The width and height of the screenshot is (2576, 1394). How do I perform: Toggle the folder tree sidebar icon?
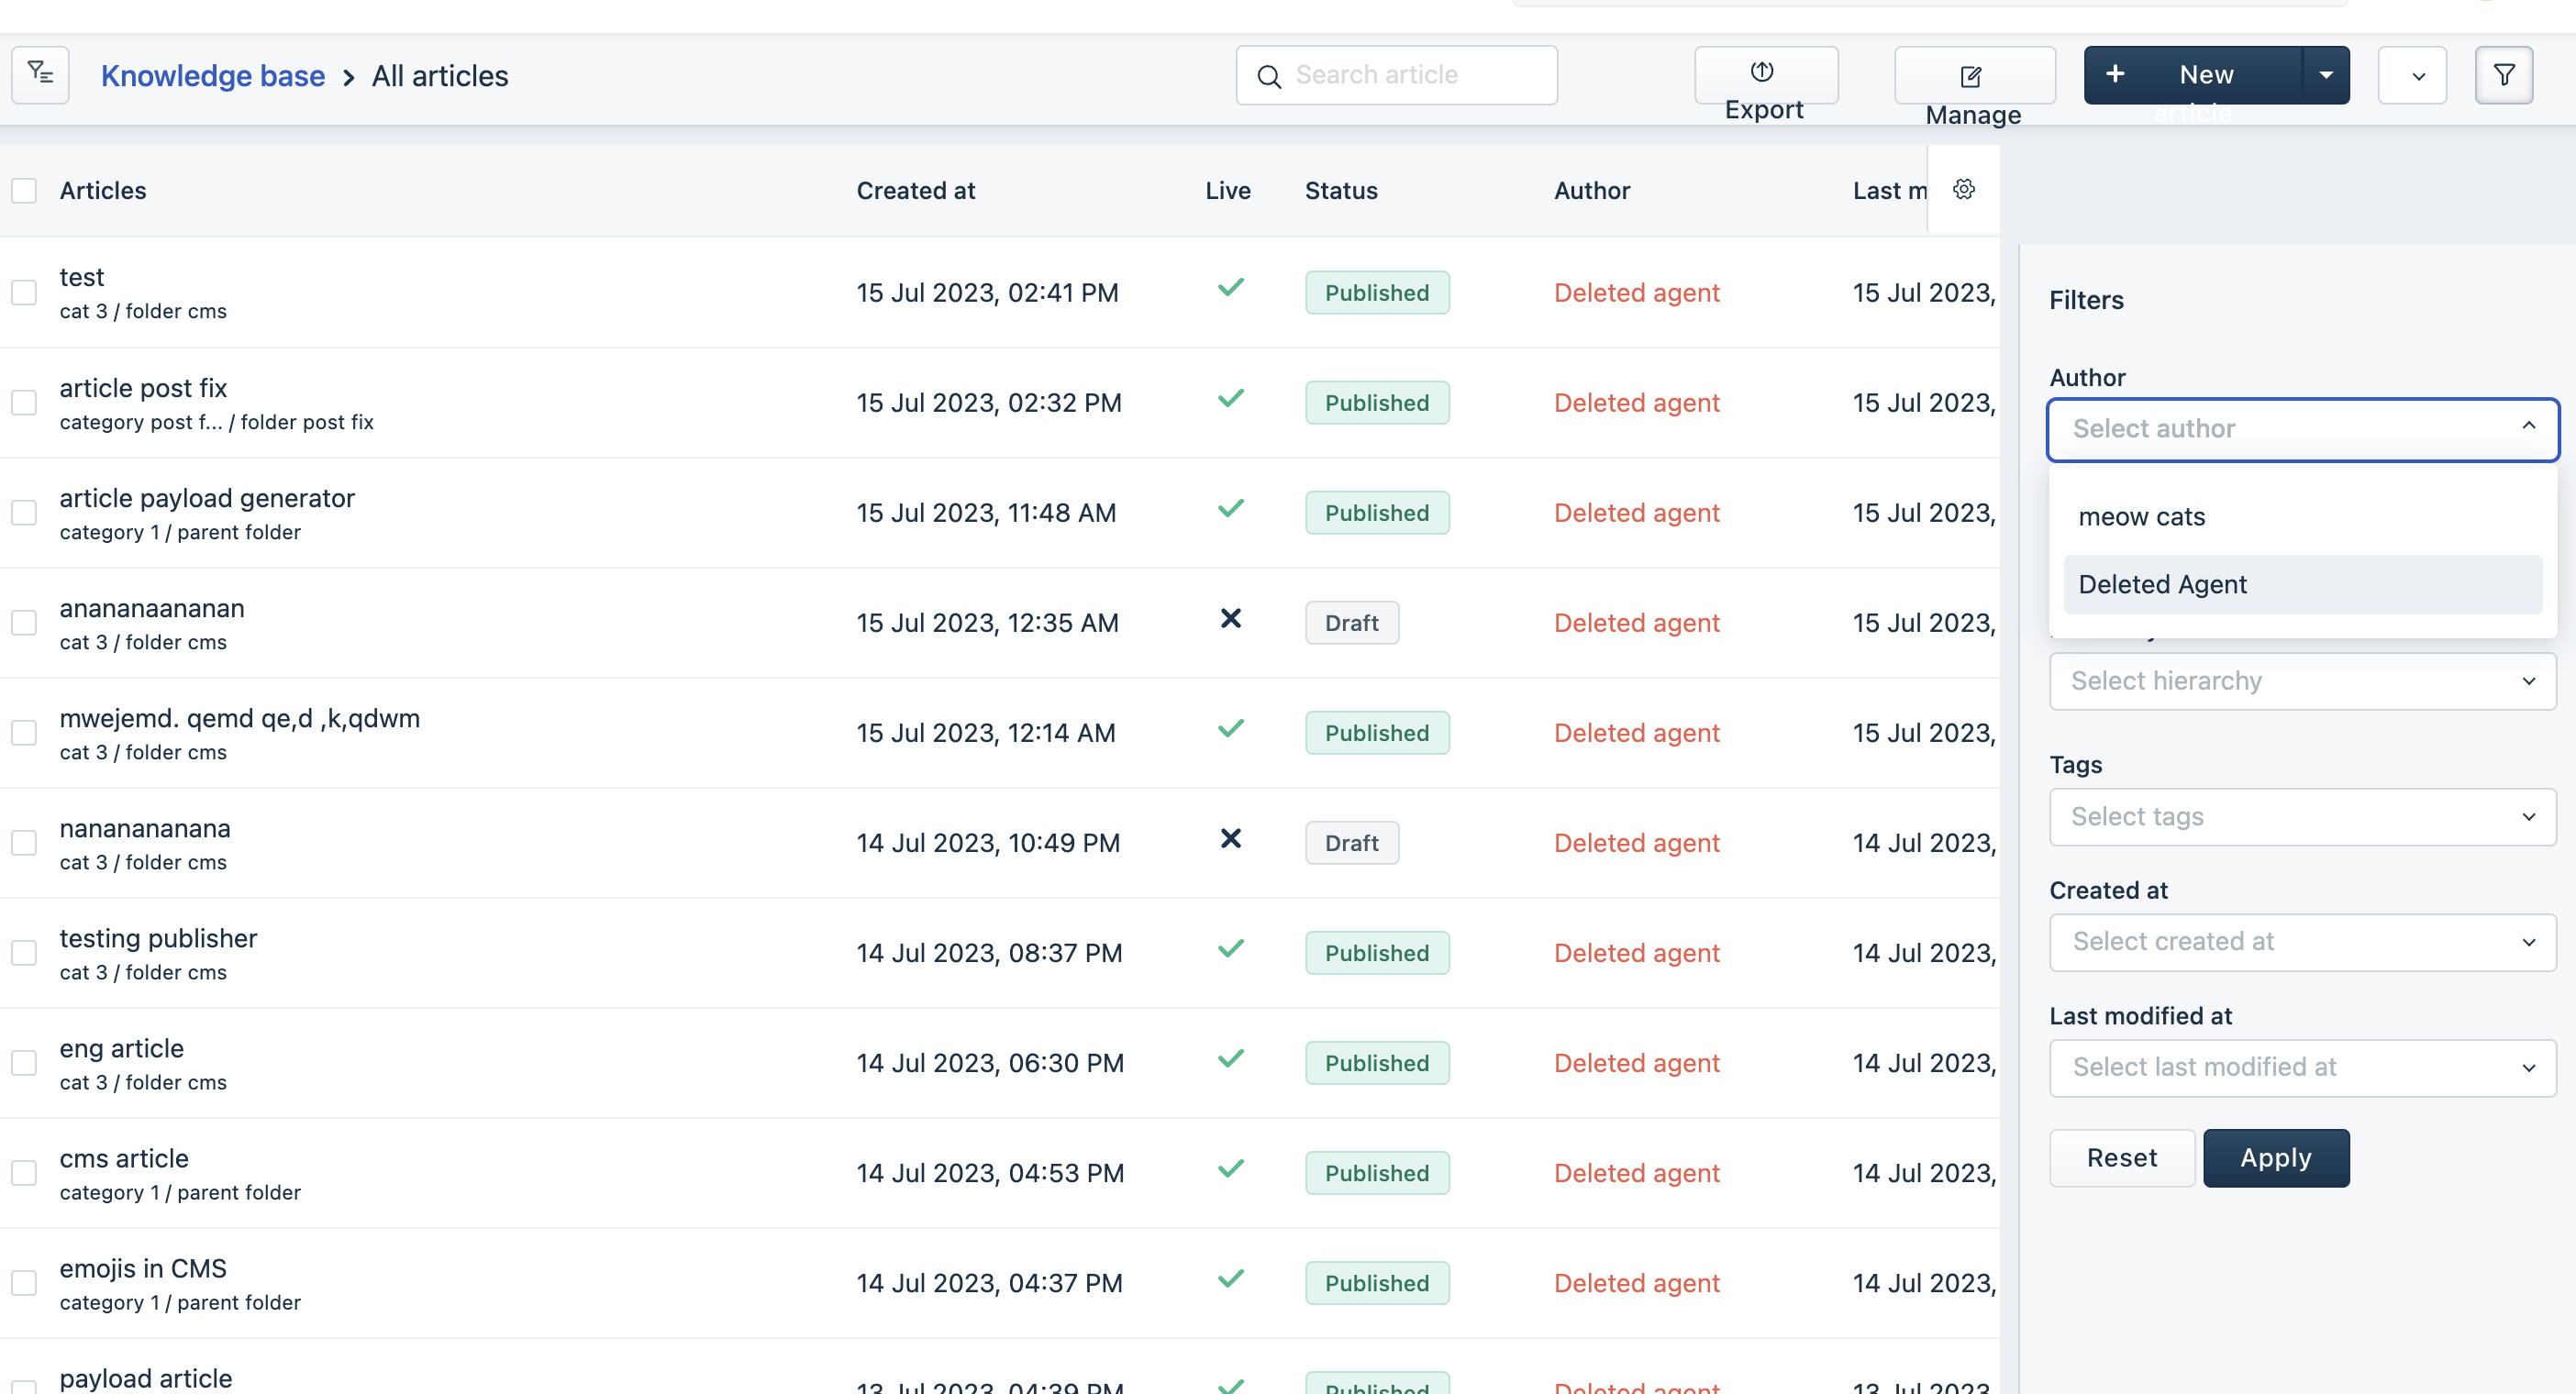[x=40, y=74]
